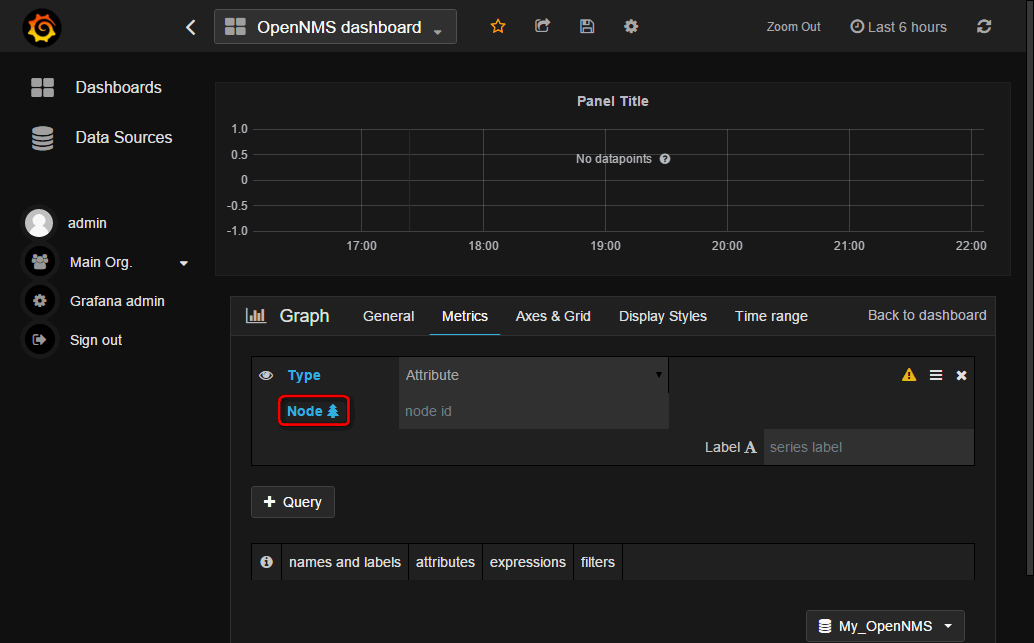1034x643 pixels.
Task: Add a new Query
Action: [x=293, y=502]
